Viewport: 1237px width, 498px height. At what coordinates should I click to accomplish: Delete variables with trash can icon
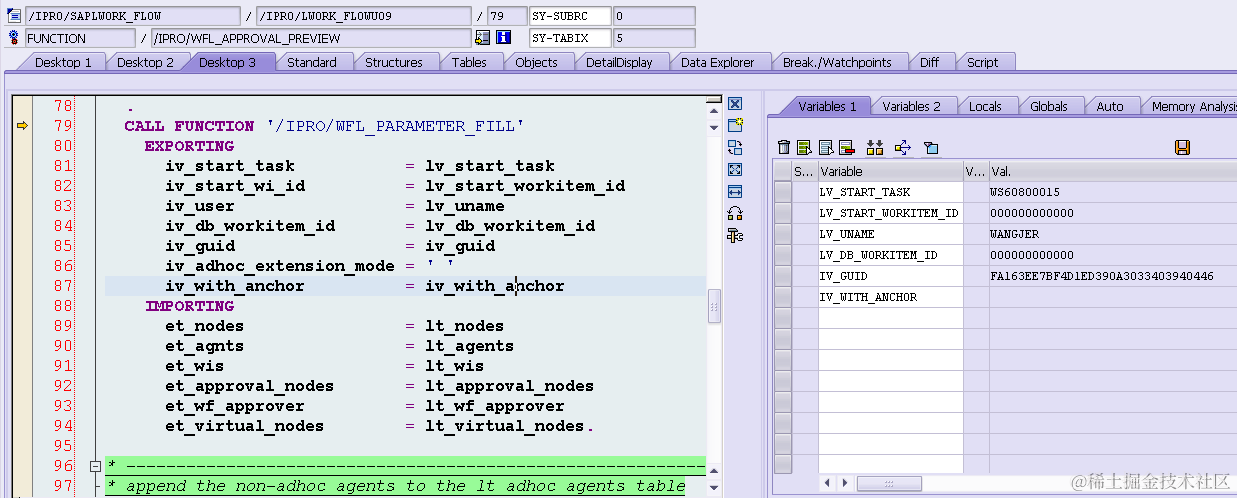784,147
